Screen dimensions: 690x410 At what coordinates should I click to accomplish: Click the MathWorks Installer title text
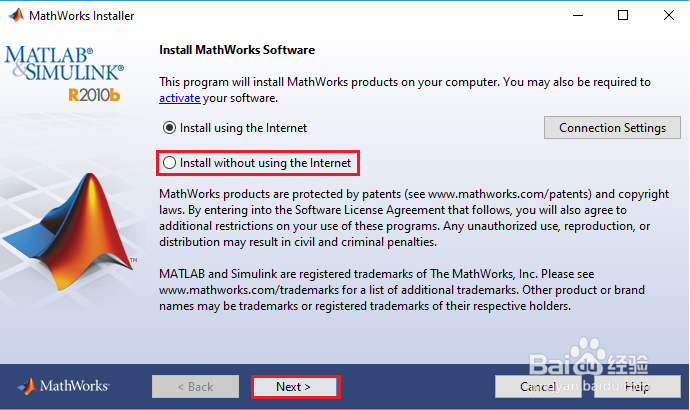82,16
